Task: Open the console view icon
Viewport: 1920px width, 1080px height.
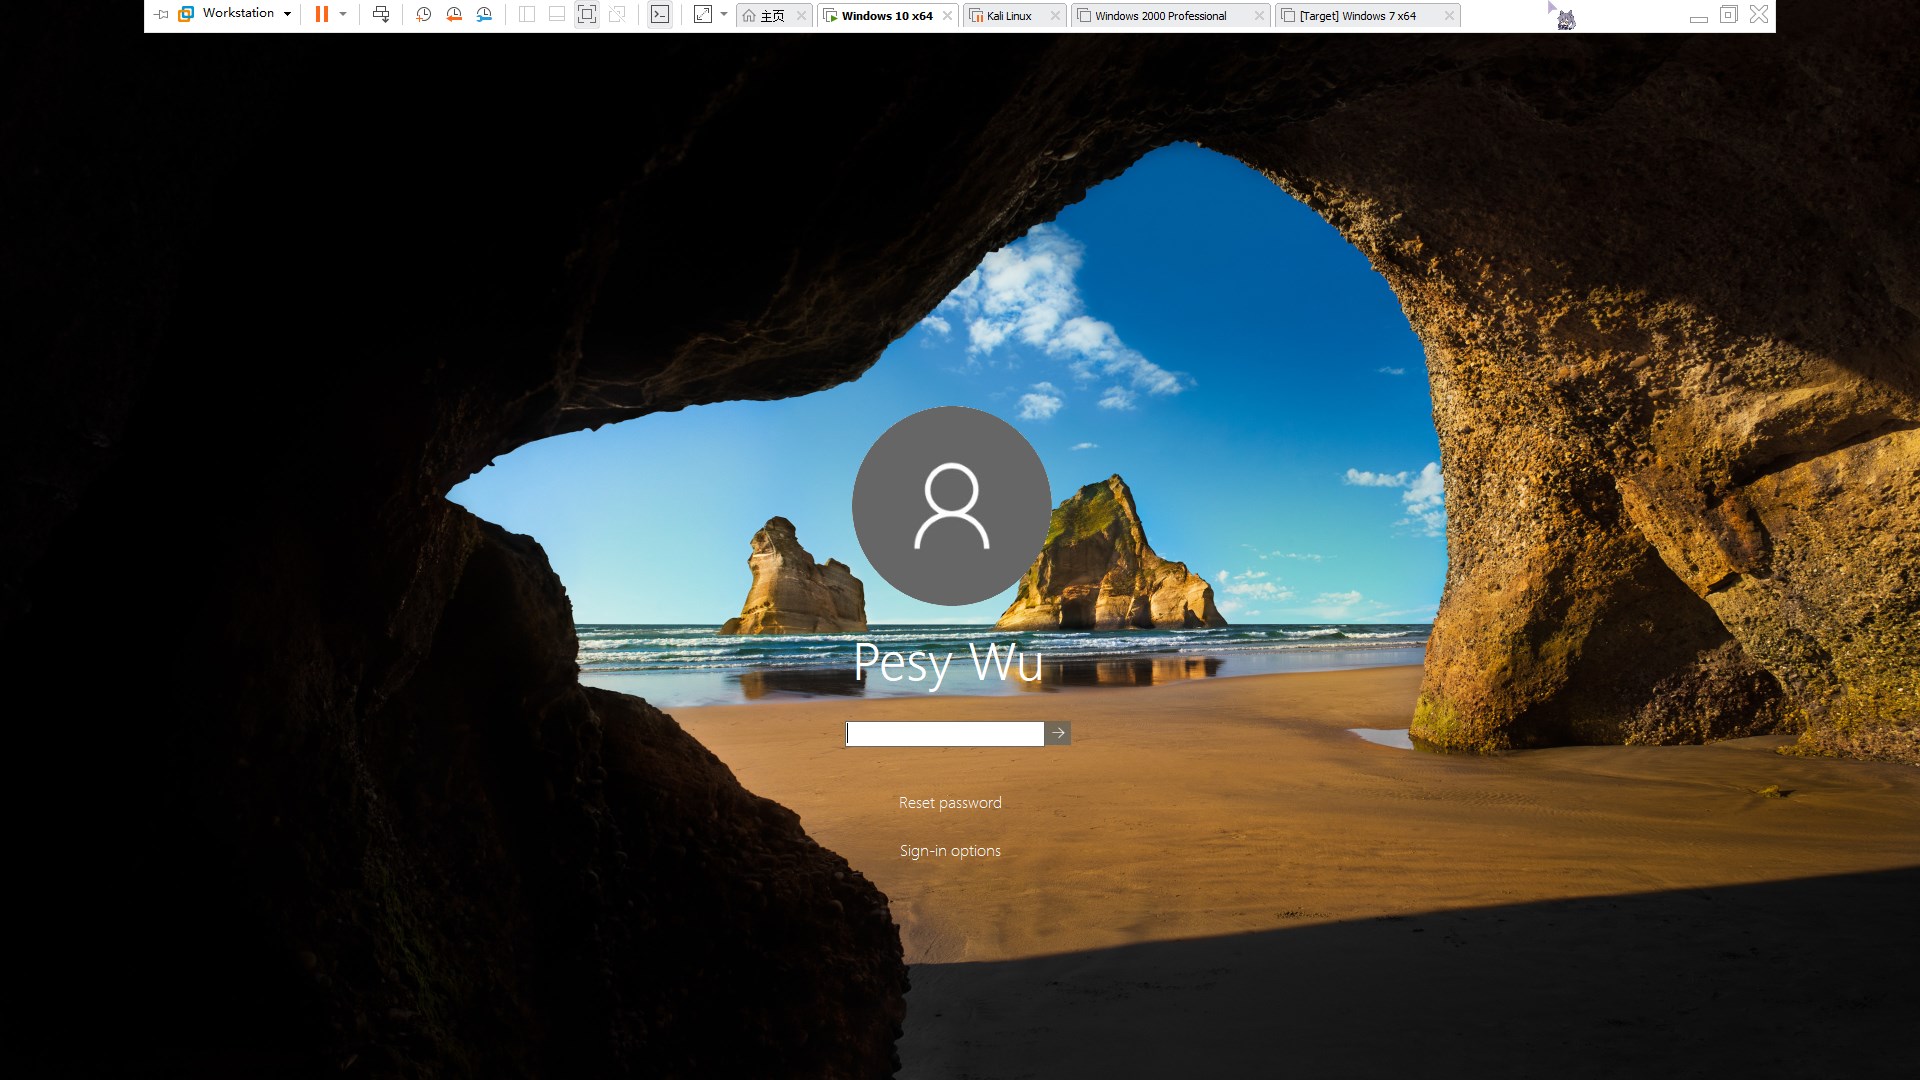Action: 660,15
